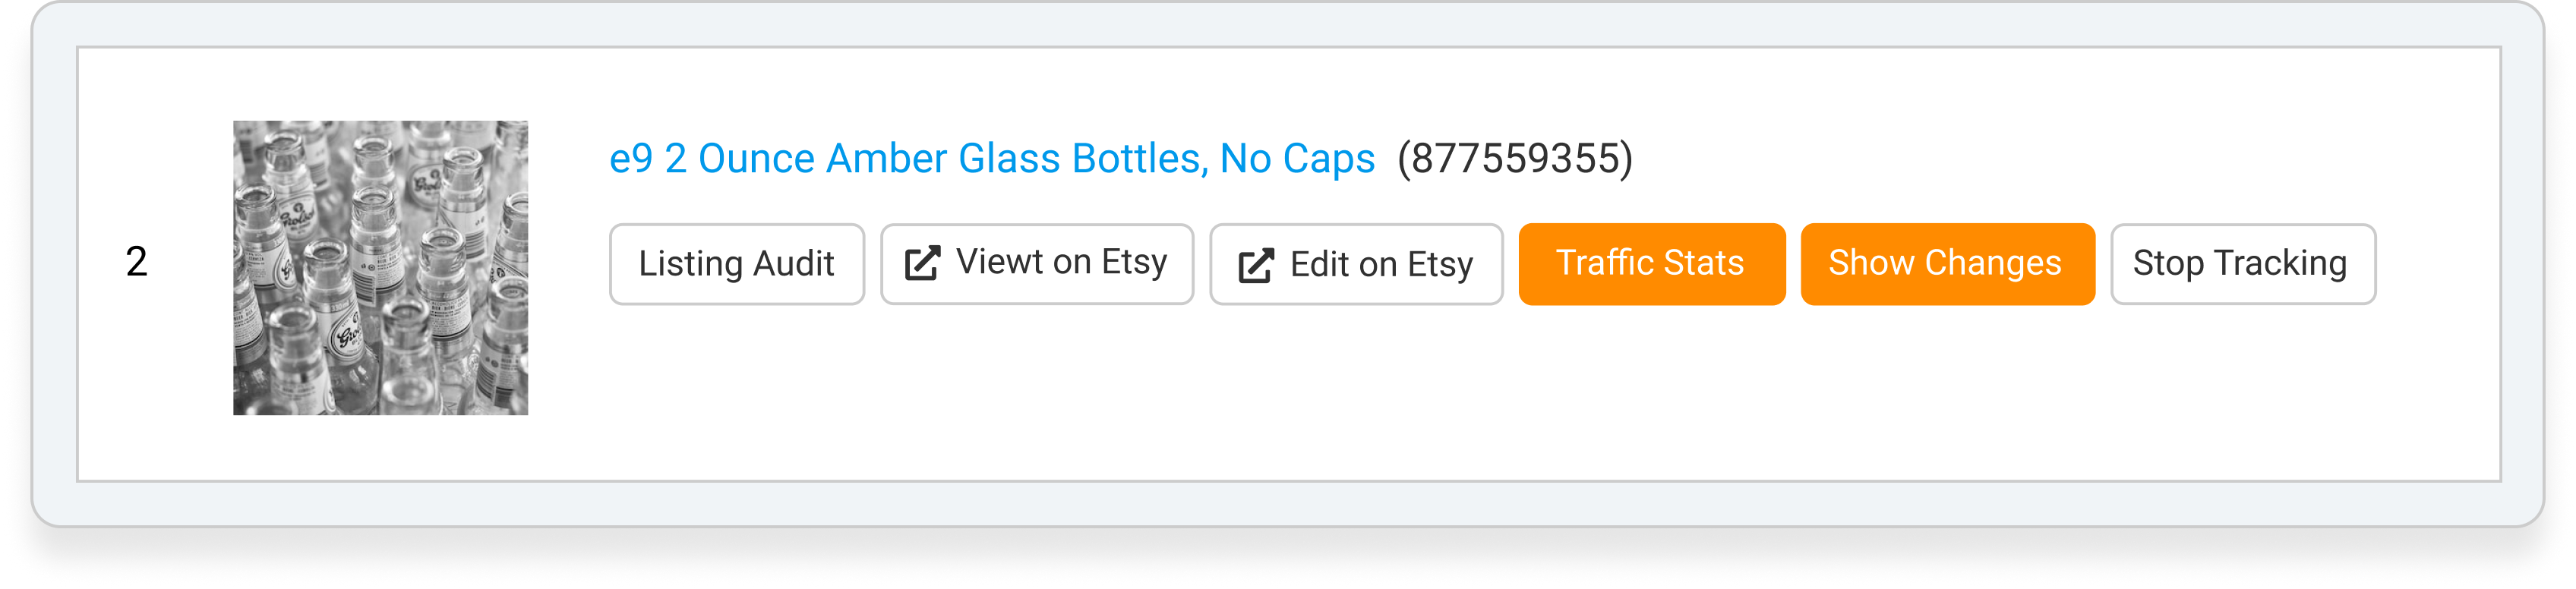Open the '2 Ounce Amber Glass Bottles' title link
The height and width of the screenshot is (589, 2576).
point(992,158)
